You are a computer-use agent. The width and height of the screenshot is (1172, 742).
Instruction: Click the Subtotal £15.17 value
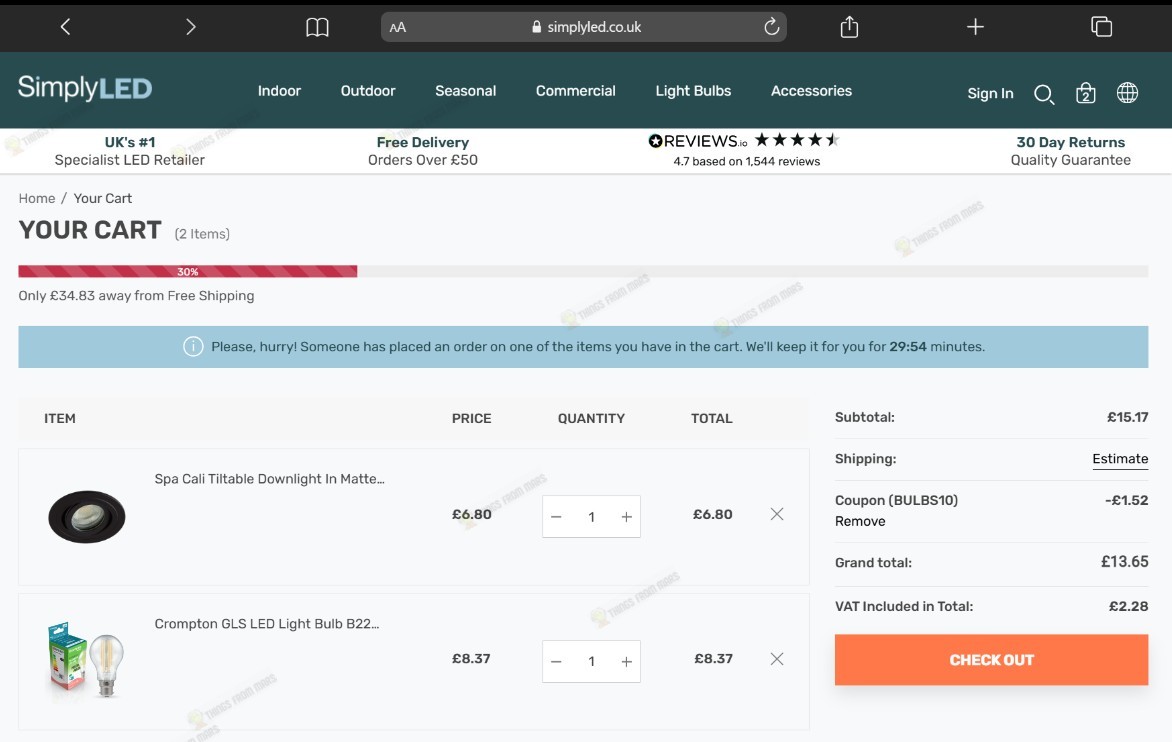[1127, 417]
